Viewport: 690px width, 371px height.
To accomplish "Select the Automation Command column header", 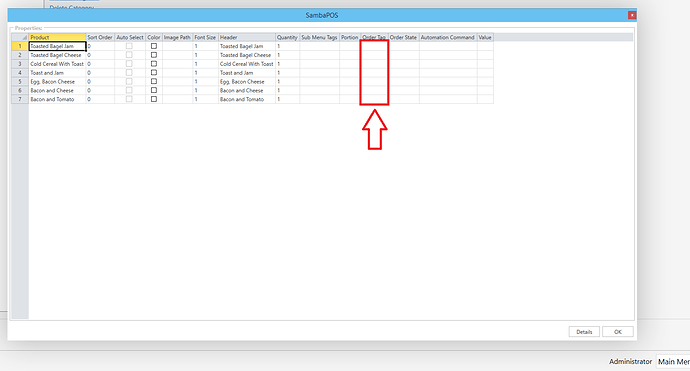I will click(448, 37).
